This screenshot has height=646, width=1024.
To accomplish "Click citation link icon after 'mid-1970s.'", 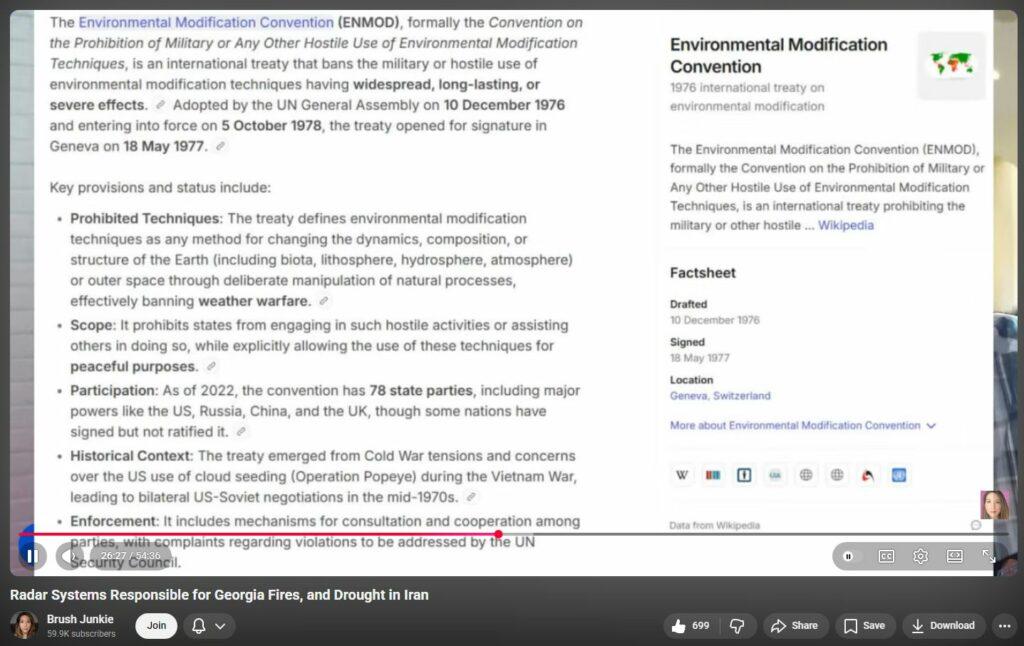I will 470,497.
